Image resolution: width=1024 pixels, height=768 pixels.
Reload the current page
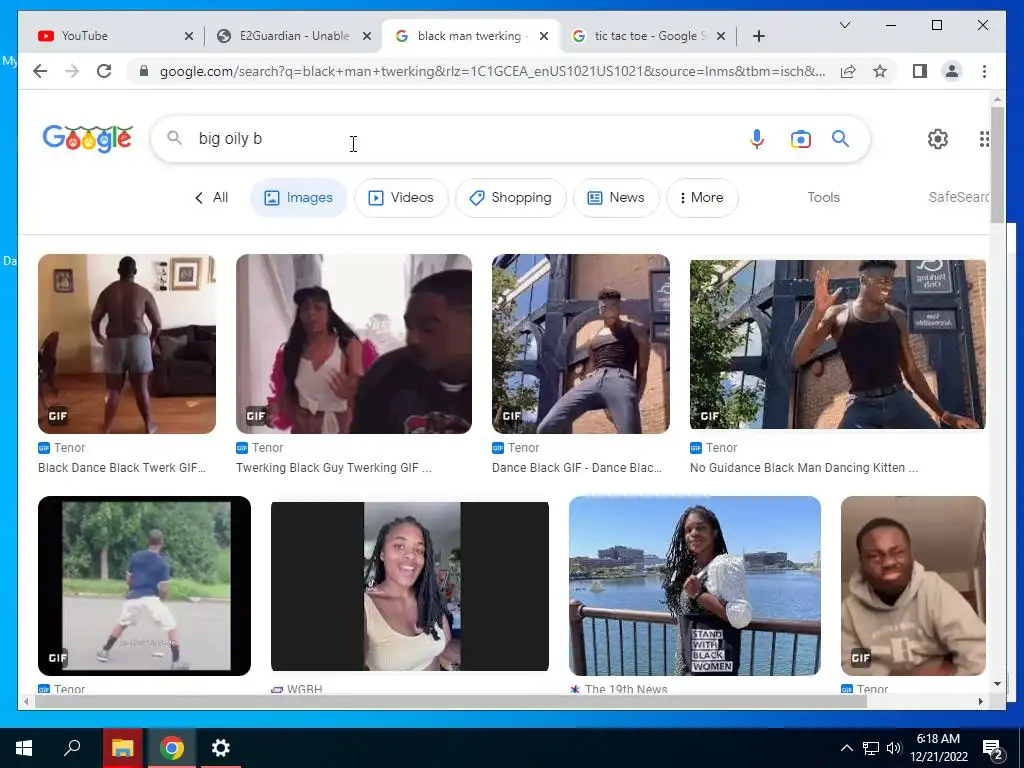coord(104,71)
